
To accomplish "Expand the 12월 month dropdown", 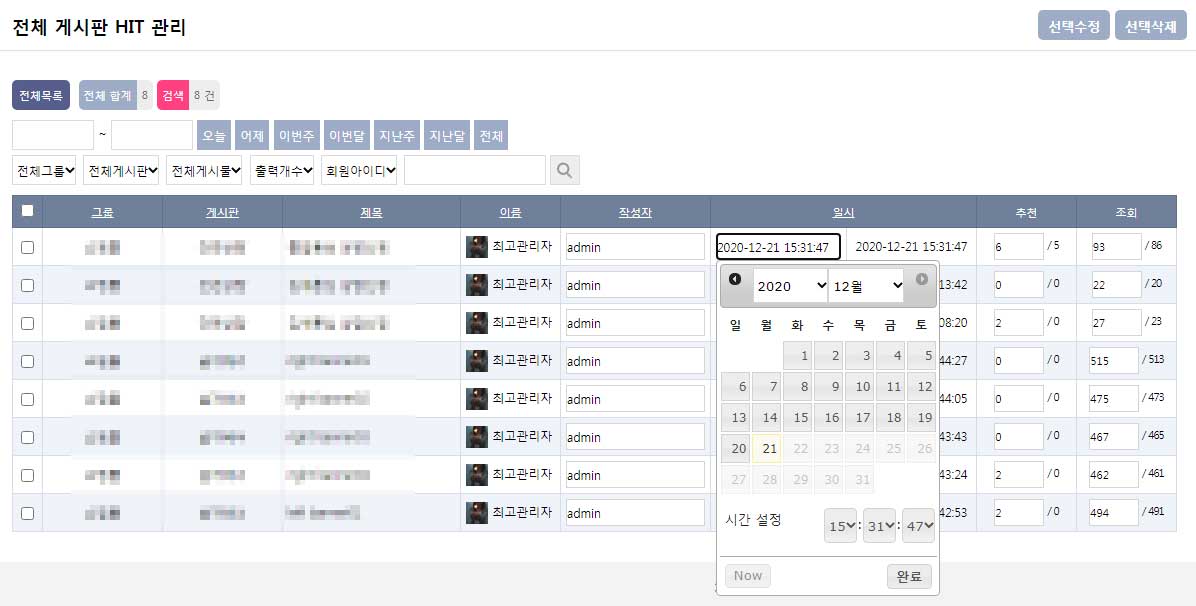I will coord(866,286).
